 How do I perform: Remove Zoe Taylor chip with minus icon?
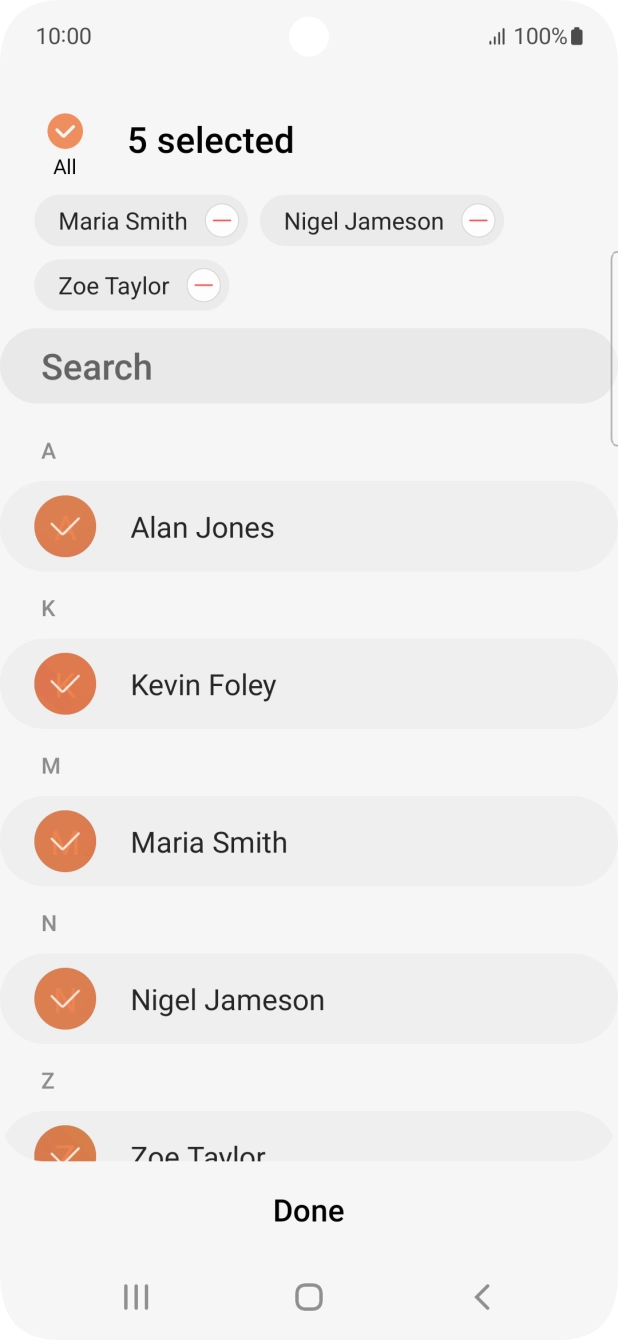(204, 286)
